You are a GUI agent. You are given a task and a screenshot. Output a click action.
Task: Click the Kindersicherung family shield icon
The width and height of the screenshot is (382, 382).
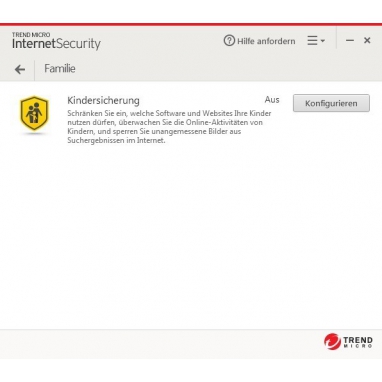pos(34,114)
